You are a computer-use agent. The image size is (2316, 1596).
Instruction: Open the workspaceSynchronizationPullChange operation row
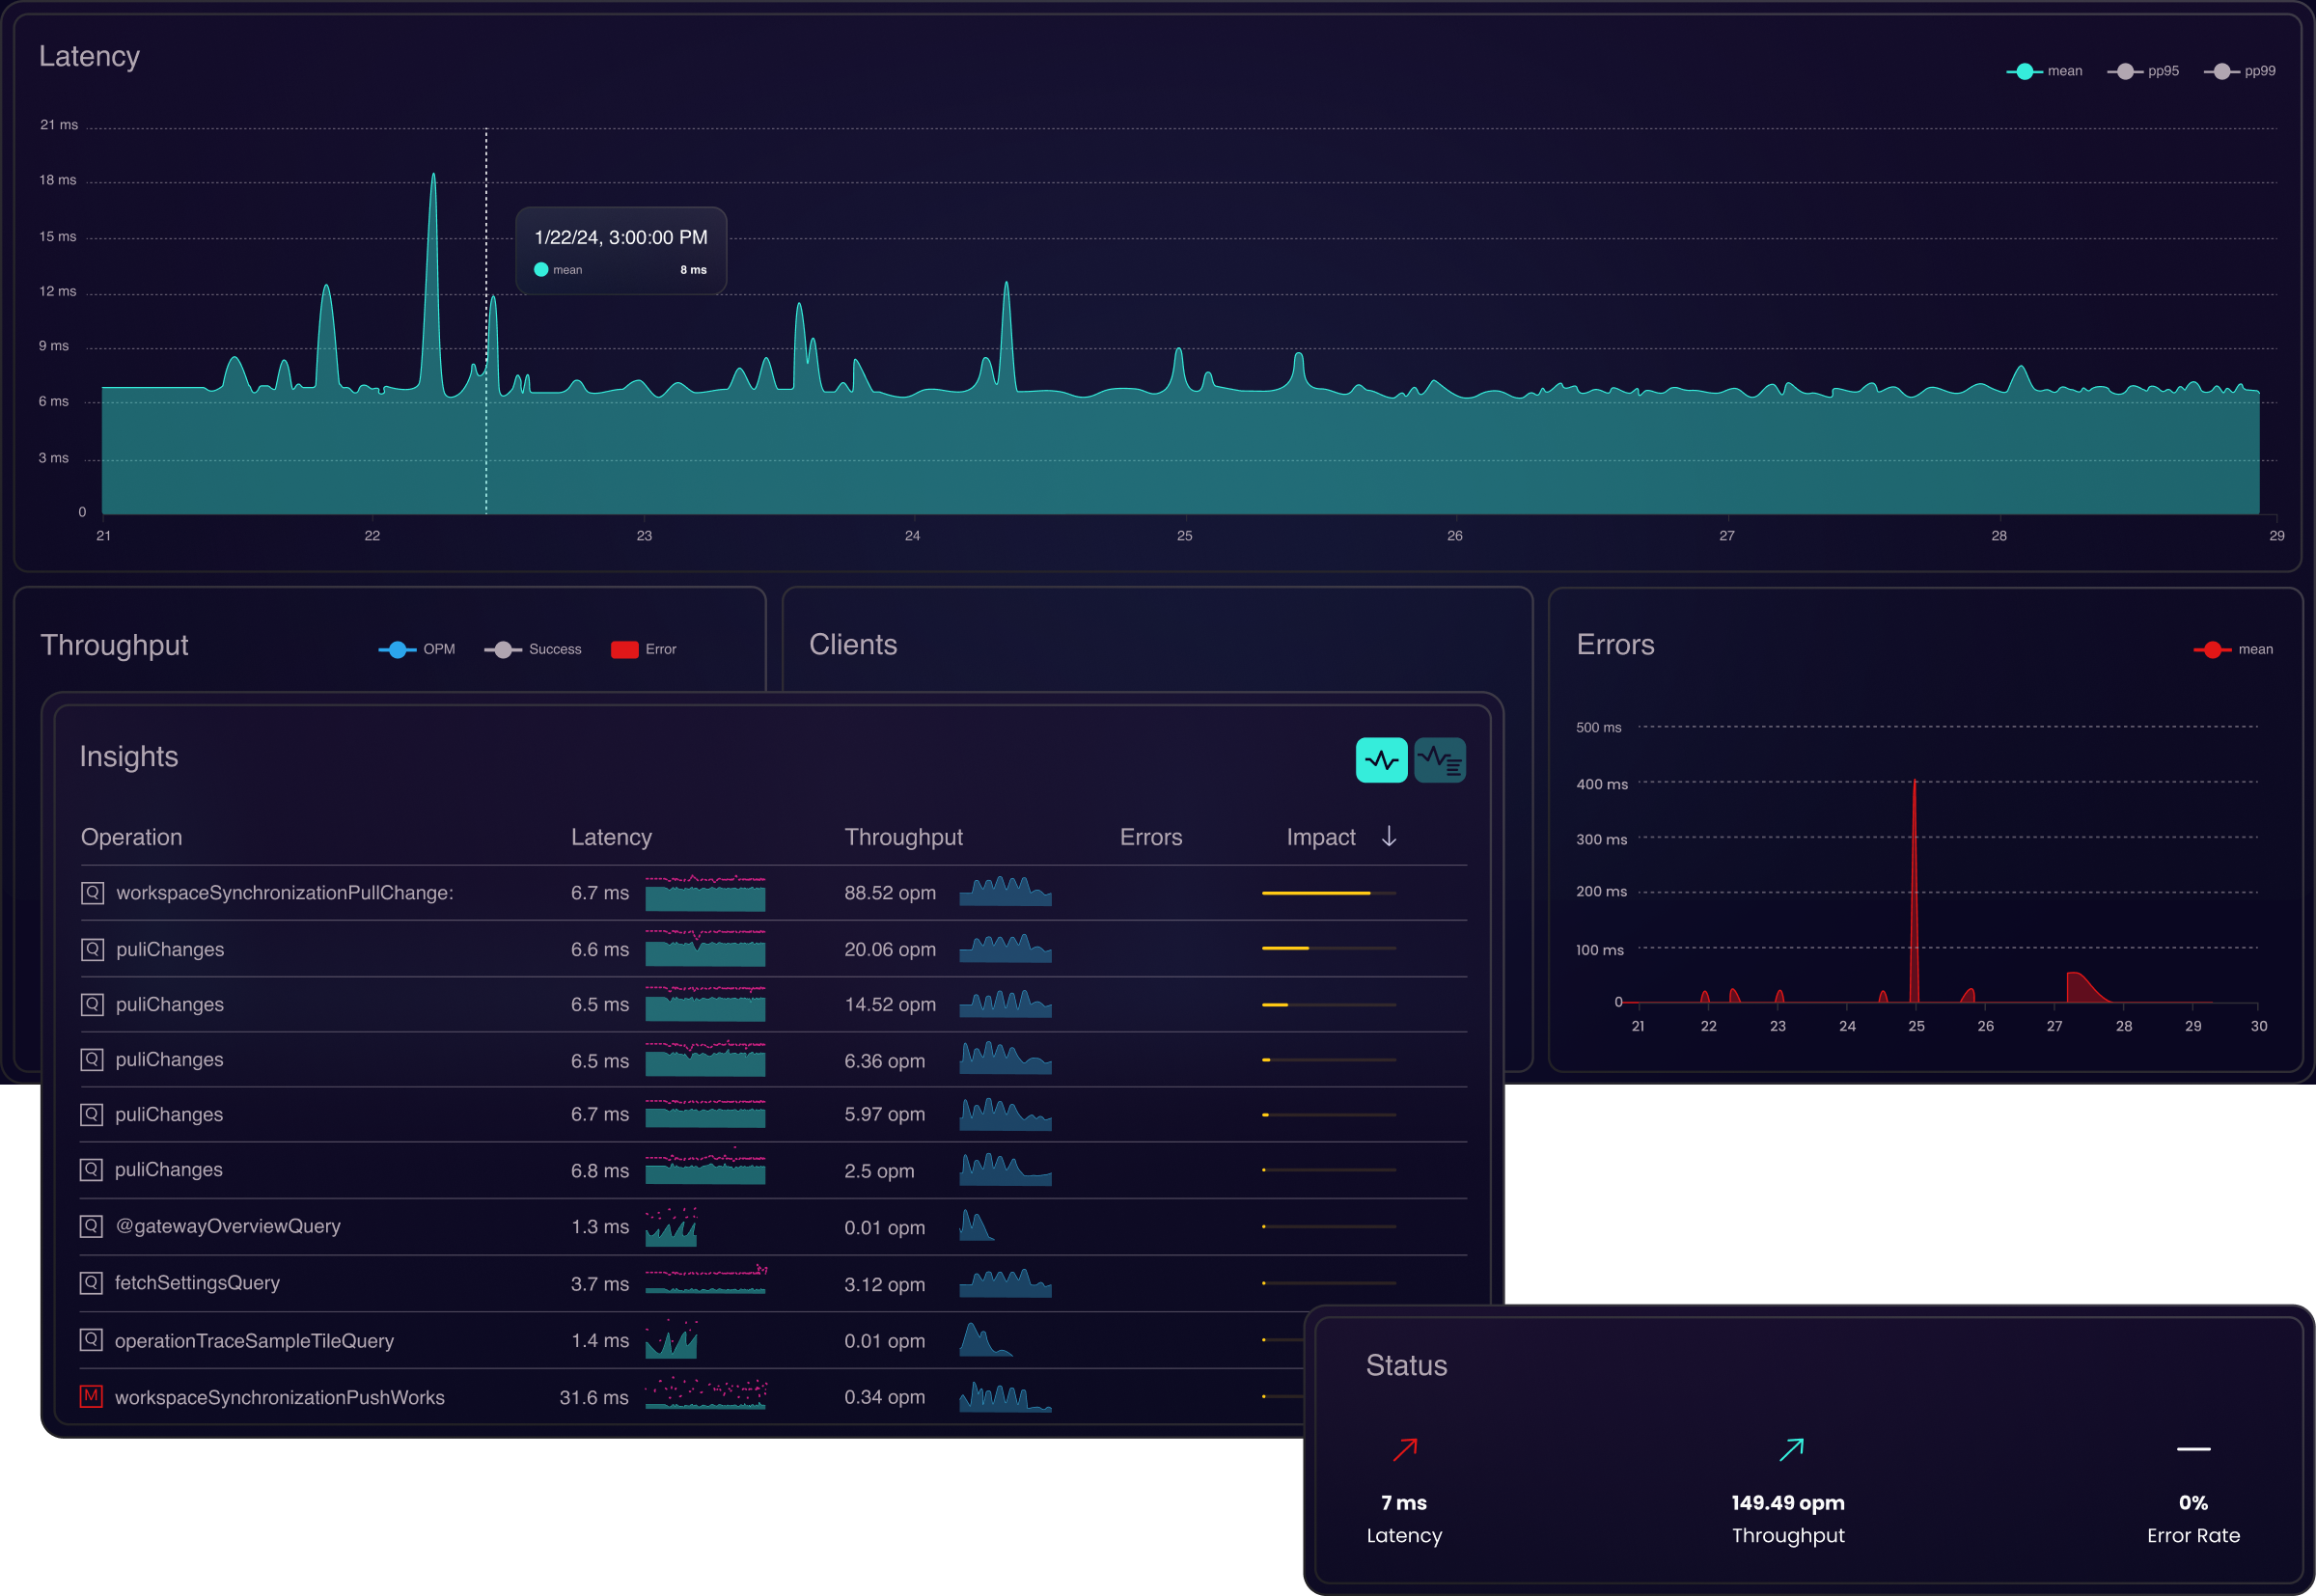coord(284,892)
